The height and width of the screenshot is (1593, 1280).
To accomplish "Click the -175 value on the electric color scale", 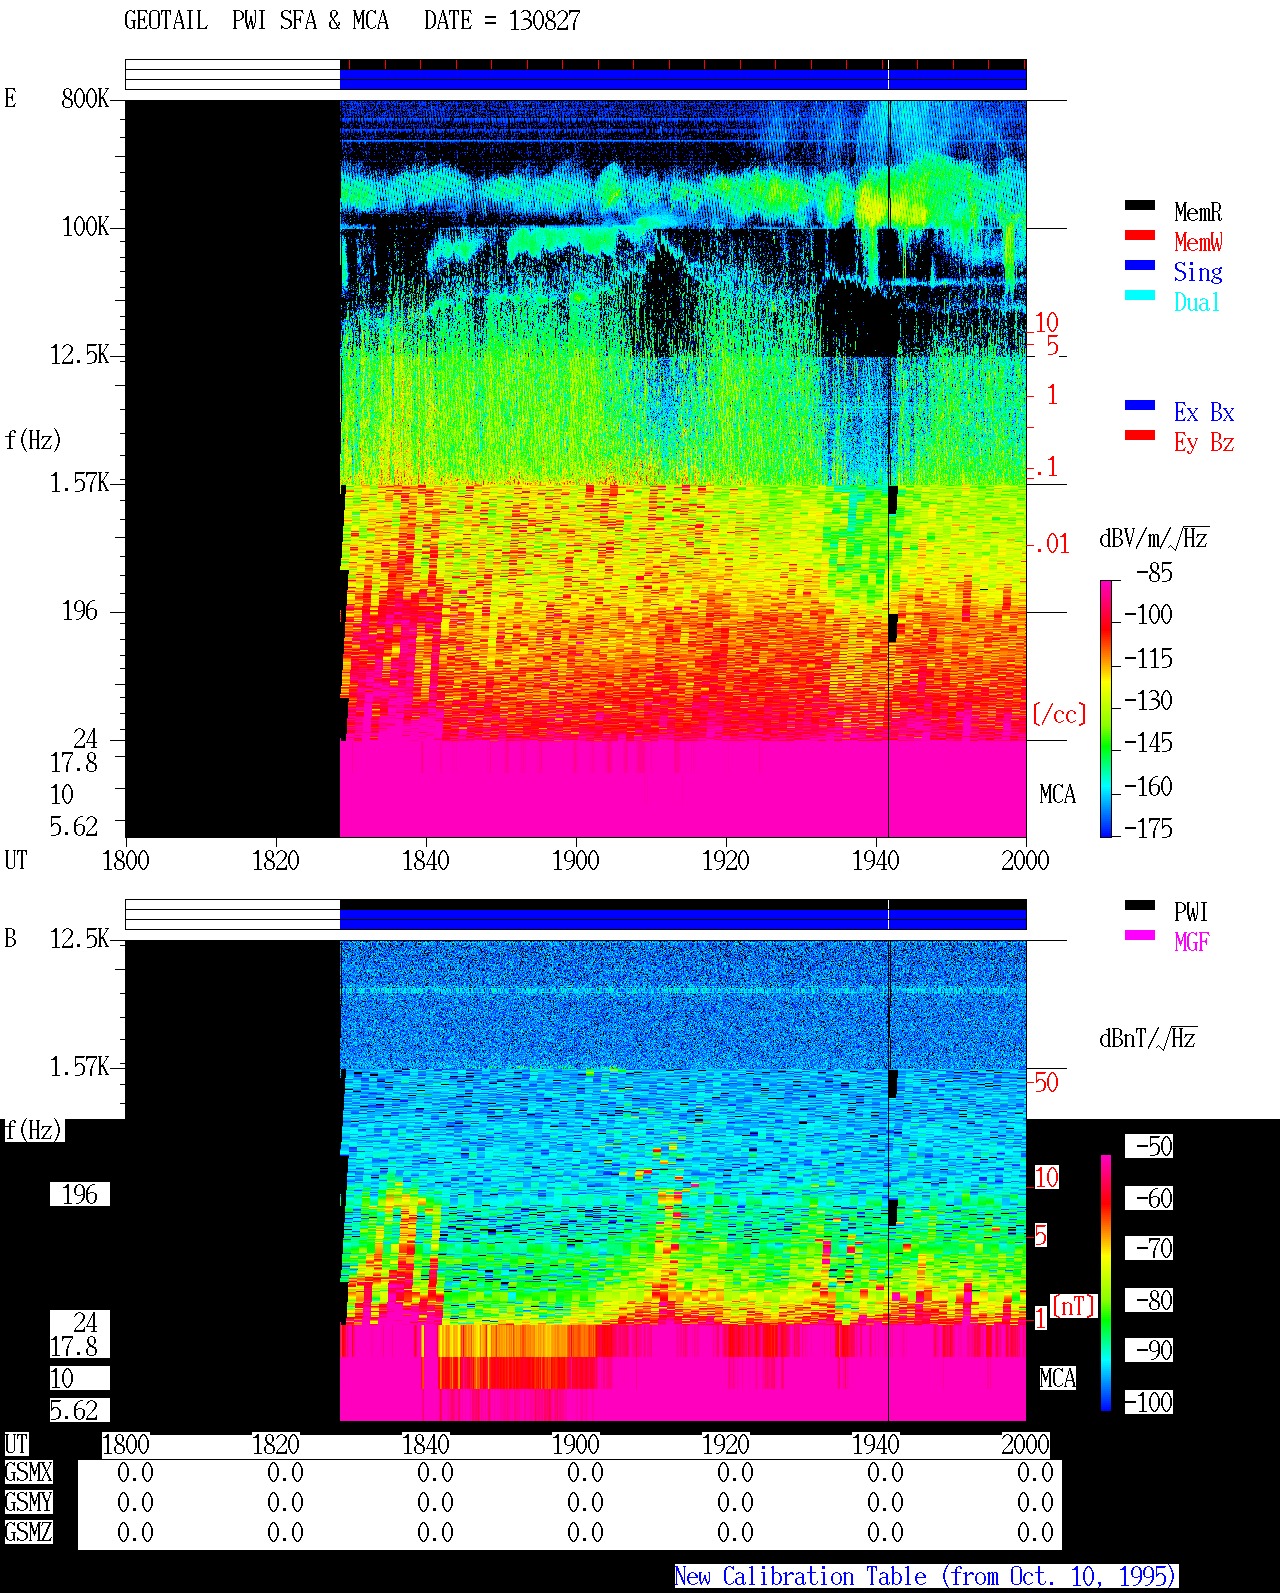I will click(1148, 828).
